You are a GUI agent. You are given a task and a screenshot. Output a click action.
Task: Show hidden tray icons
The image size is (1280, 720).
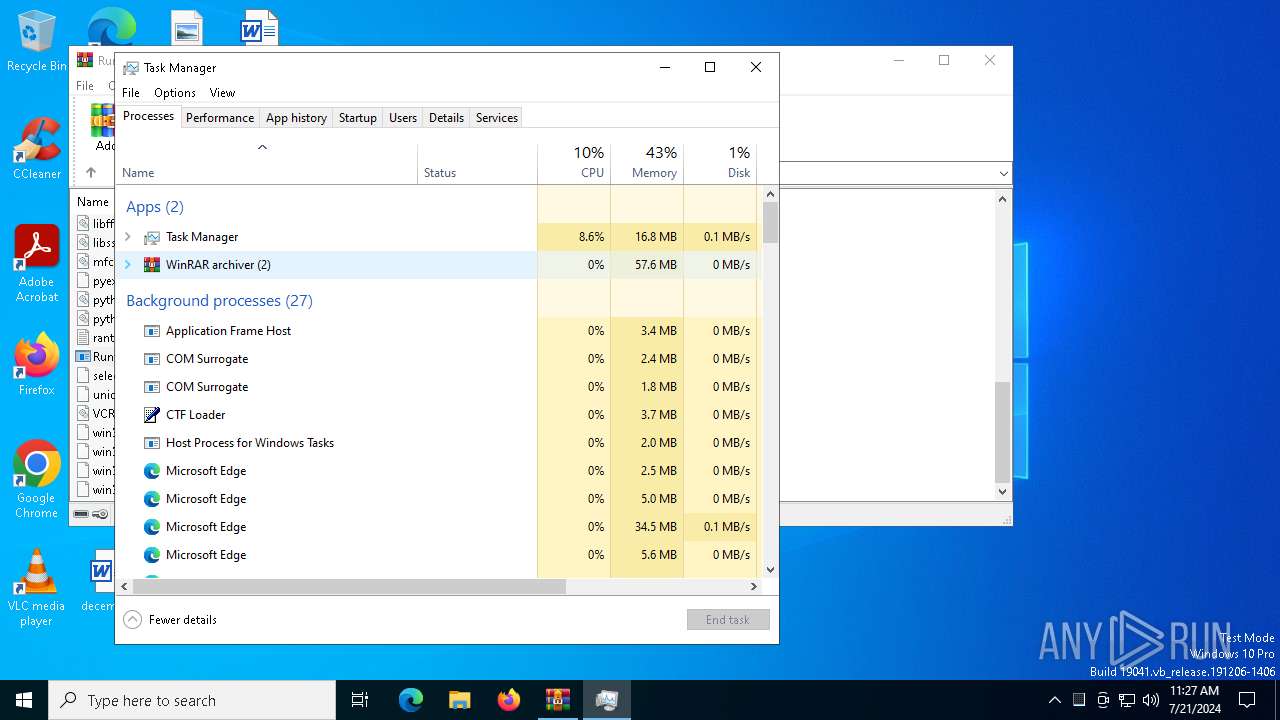point(1054,700)
